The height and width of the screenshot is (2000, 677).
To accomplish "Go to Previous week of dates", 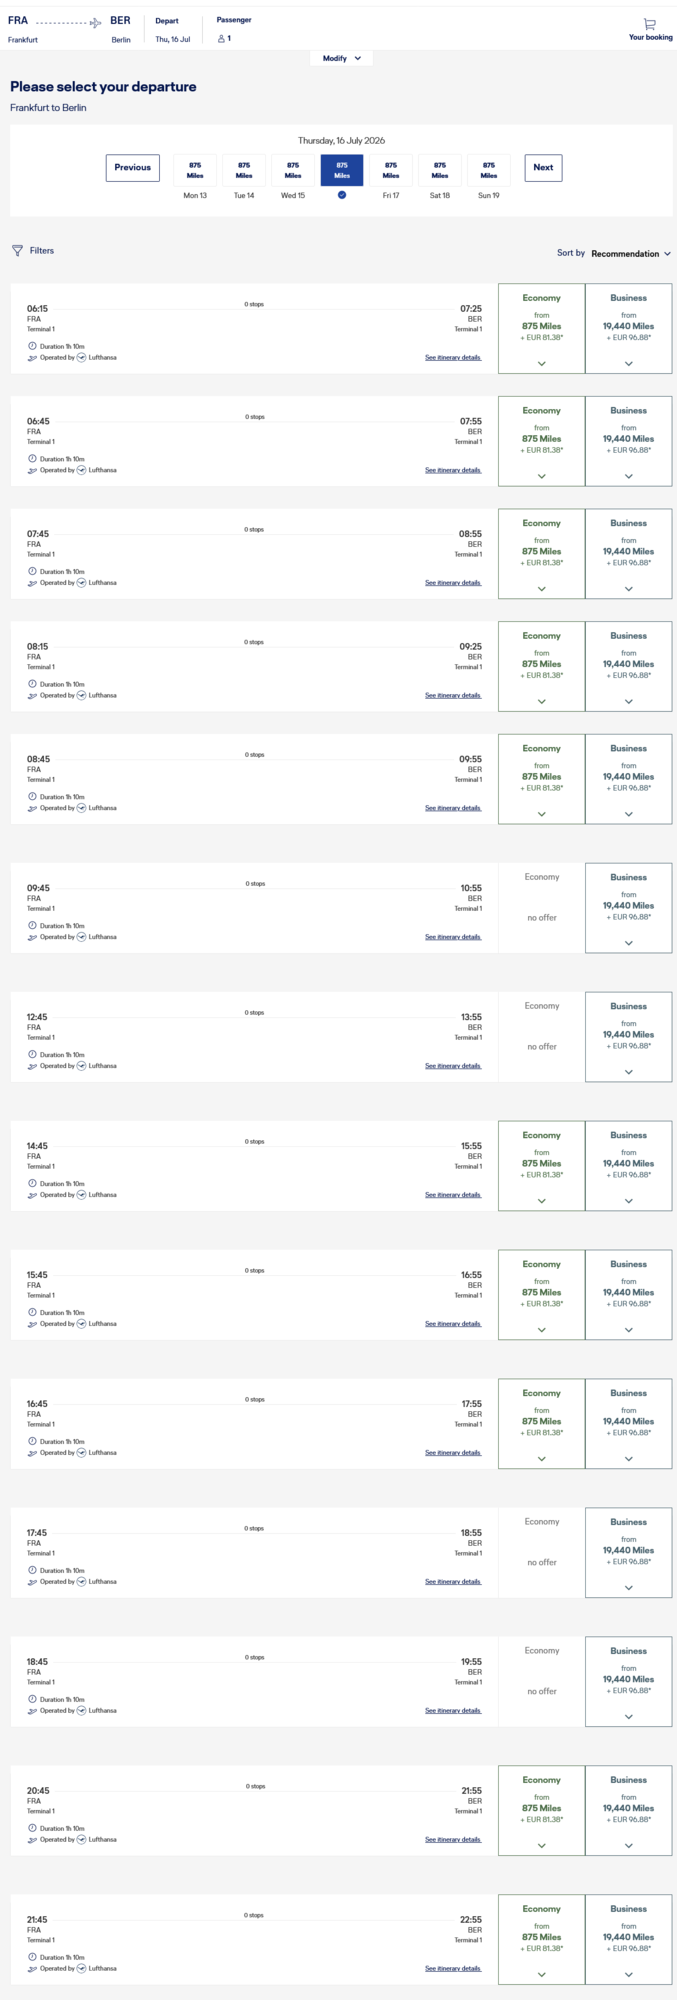I will tap(133, 168).
